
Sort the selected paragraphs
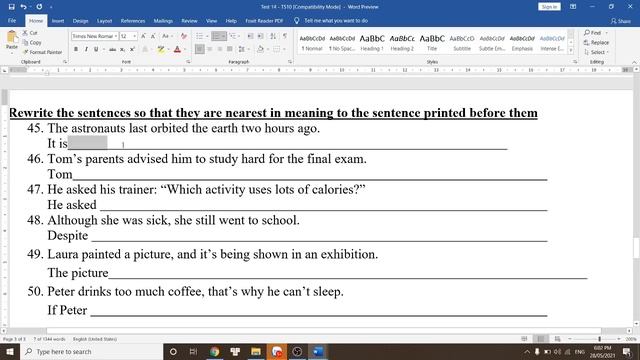[x=273, y=36]
